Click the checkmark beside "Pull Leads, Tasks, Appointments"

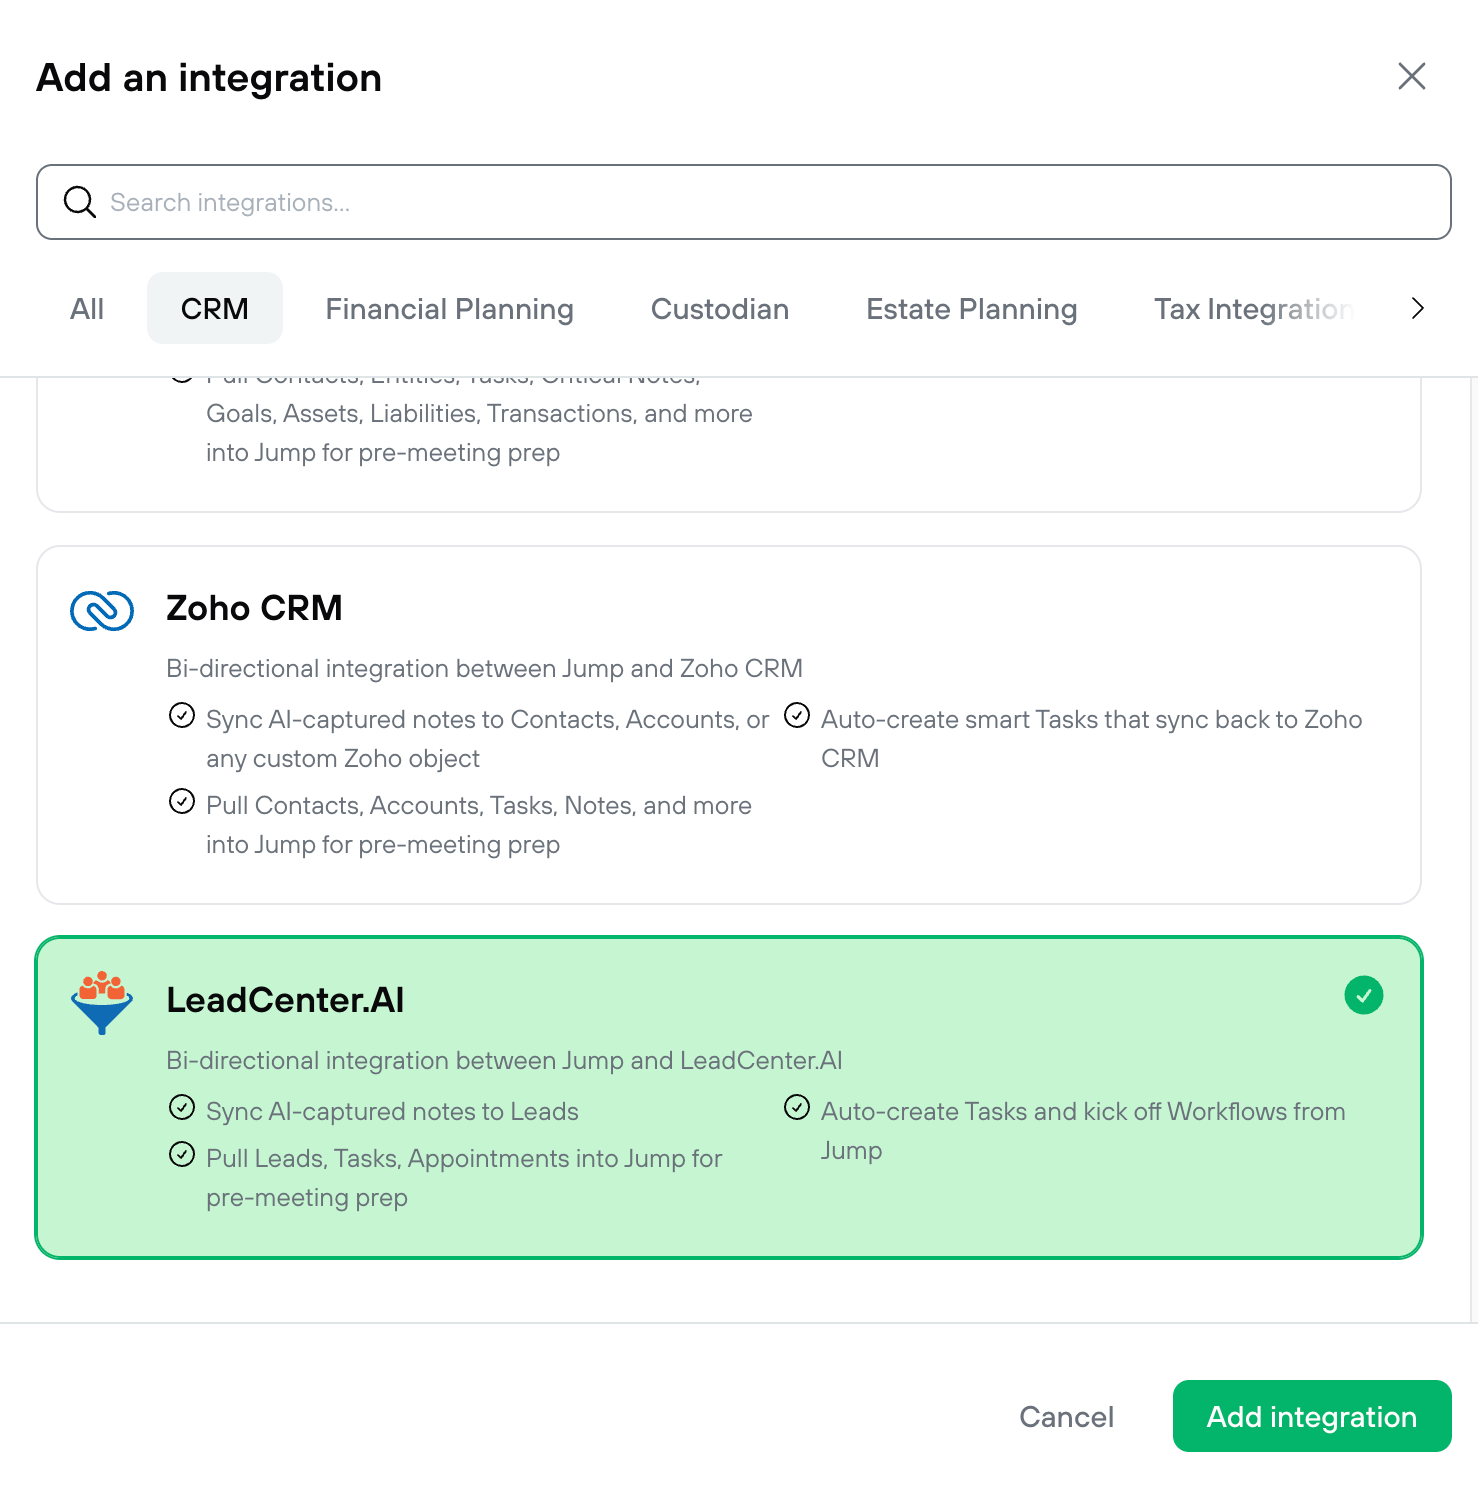(x=182, y=1154)
